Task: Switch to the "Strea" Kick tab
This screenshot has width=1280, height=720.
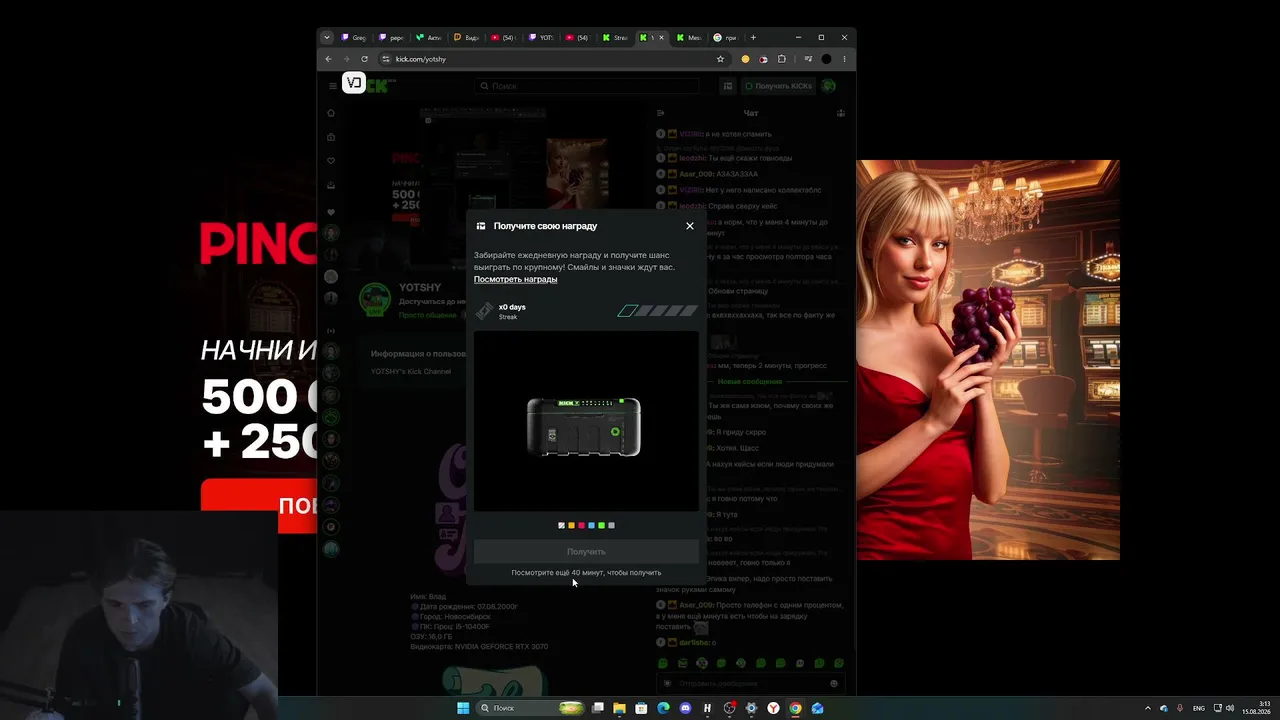Action: pos(616,38)
